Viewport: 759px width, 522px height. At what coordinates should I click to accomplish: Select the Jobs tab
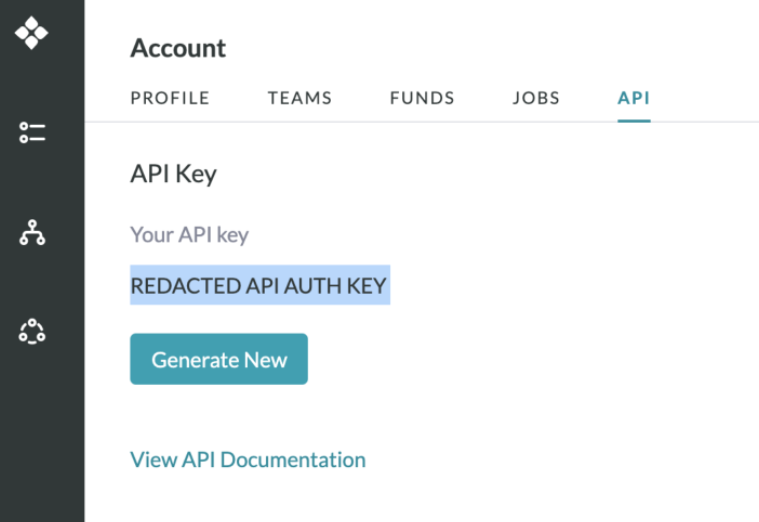click(x=536, y=98)
